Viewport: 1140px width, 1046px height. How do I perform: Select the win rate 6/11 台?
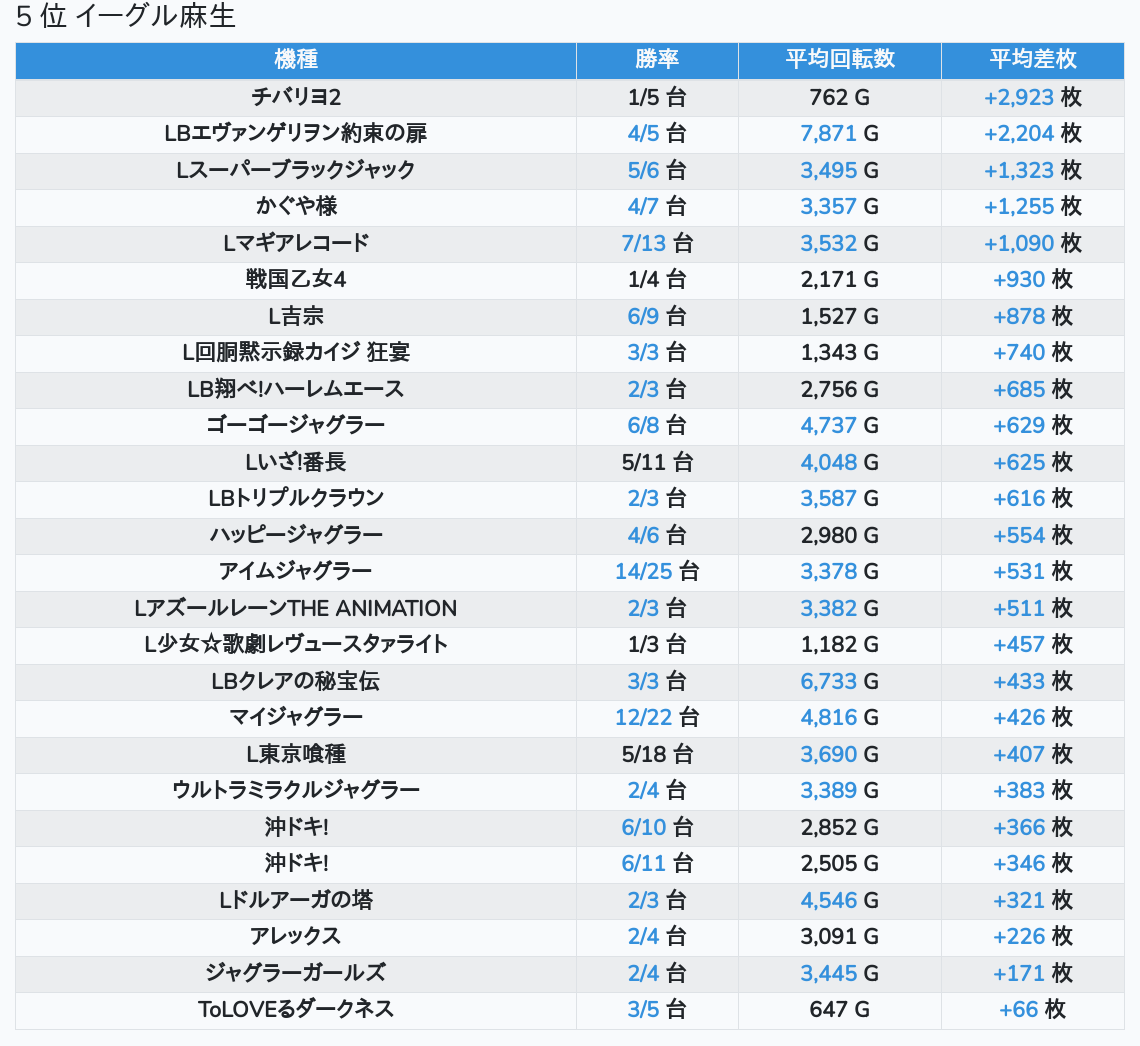(657, 864)
